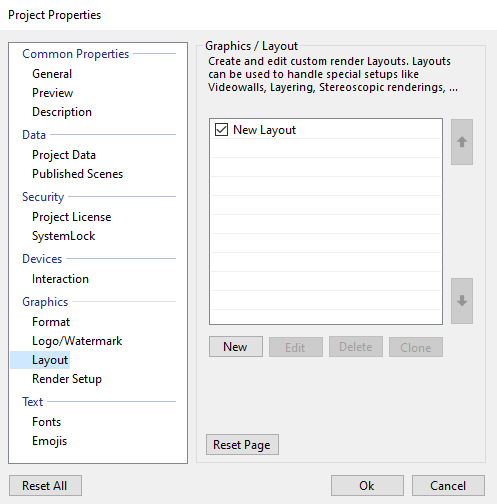Select Project License page
497x504 pixels.
pyautogui.click(x=72, y=217)
